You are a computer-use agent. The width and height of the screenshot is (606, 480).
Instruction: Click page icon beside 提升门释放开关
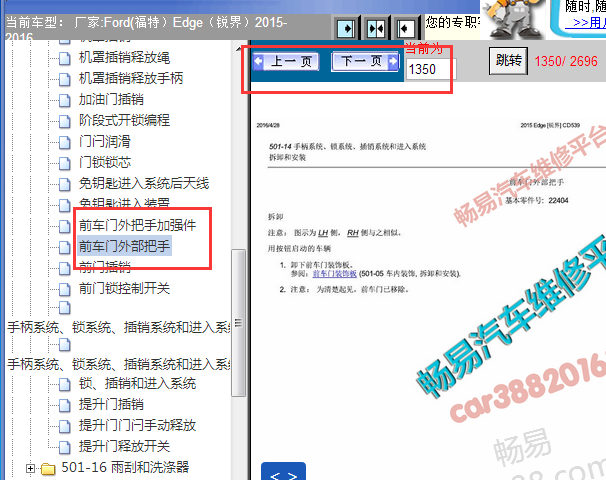click(65, 447)
